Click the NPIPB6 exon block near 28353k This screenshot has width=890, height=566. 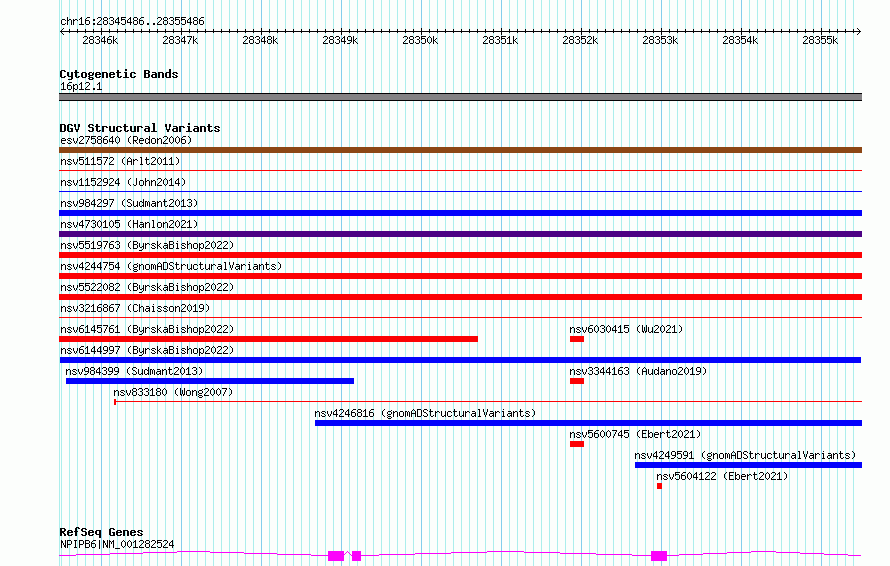coord(659,556)
